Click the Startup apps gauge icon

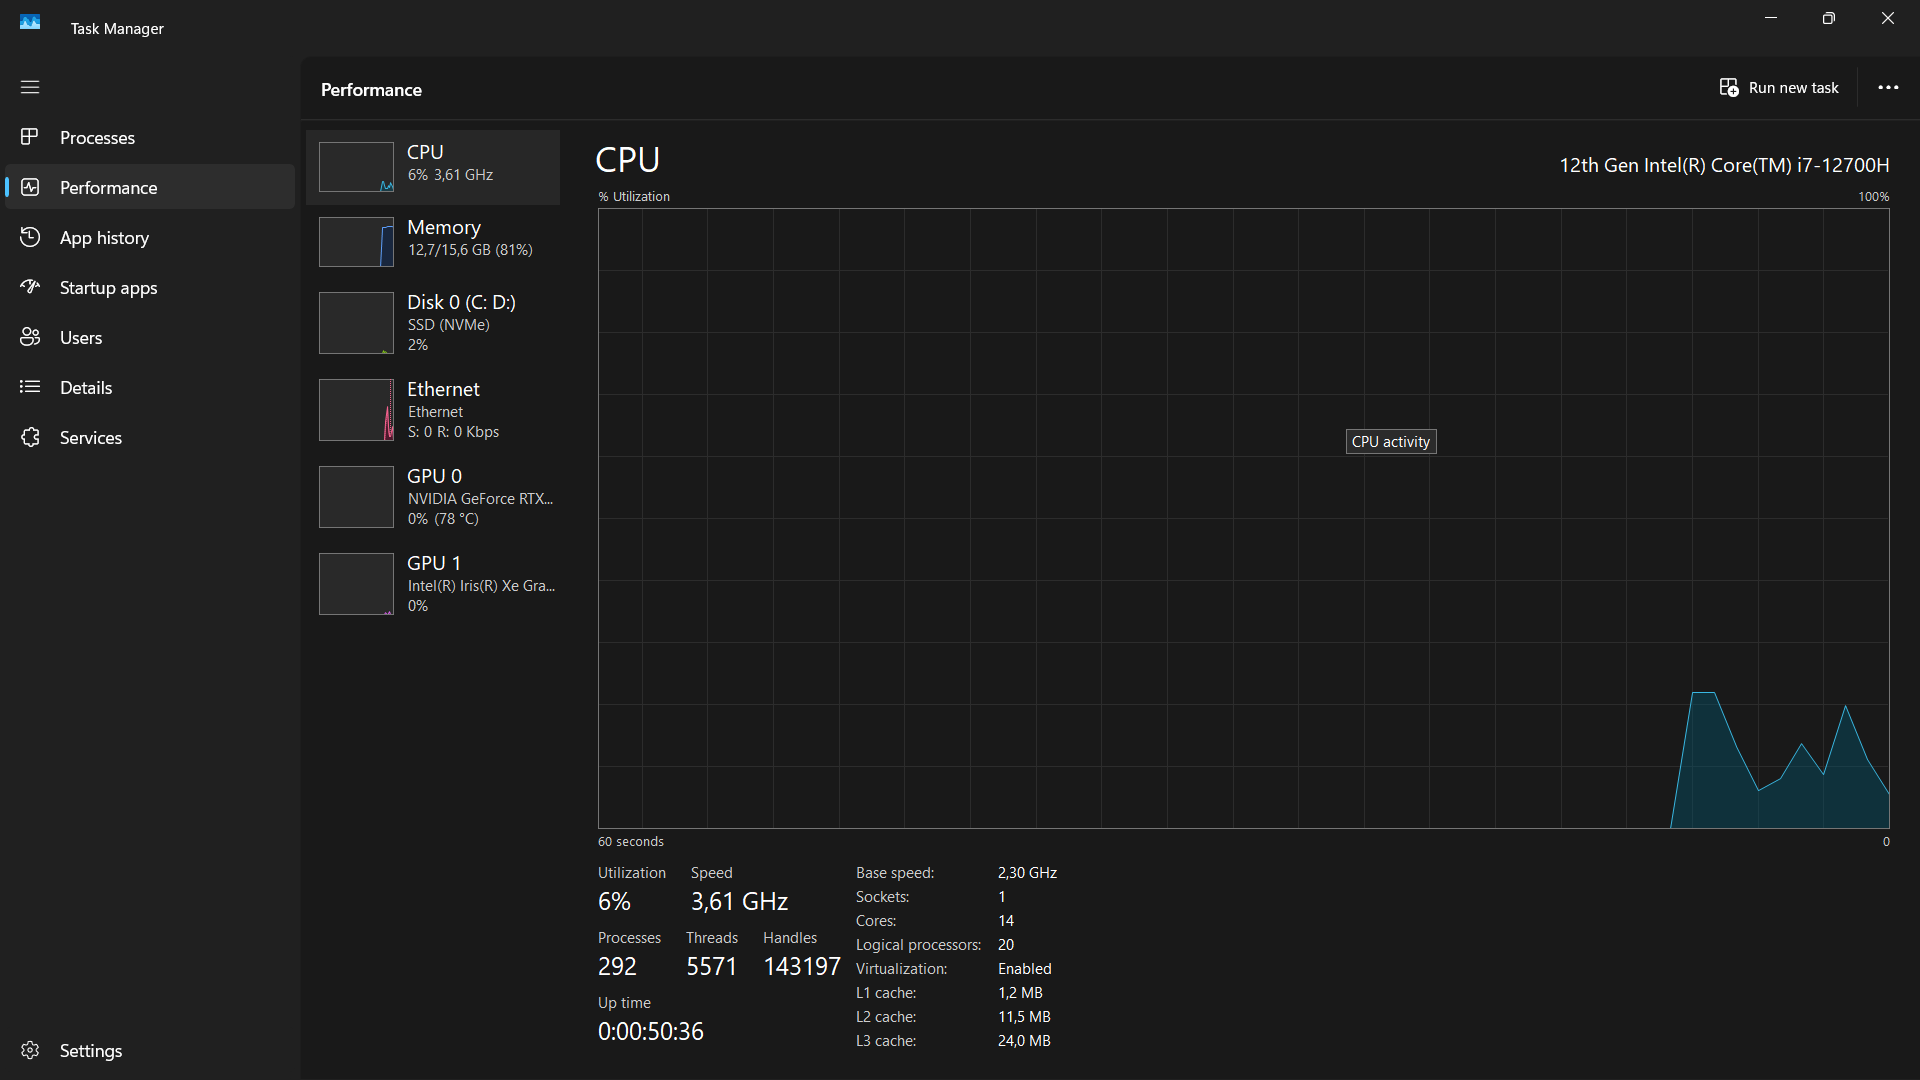point(30,287)
